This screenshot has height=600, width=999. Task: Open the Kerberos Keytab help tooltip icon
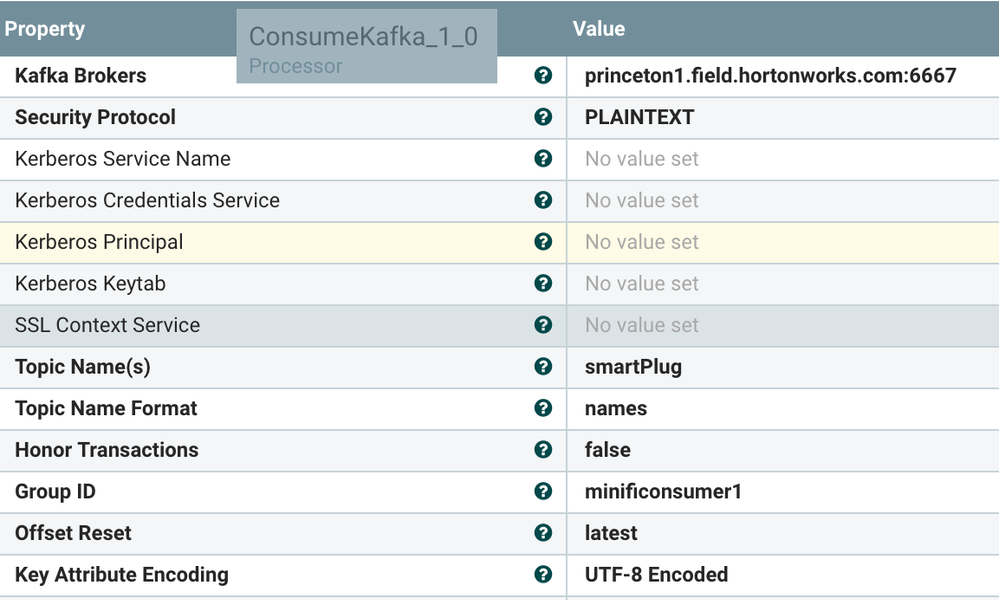[543, 283]
